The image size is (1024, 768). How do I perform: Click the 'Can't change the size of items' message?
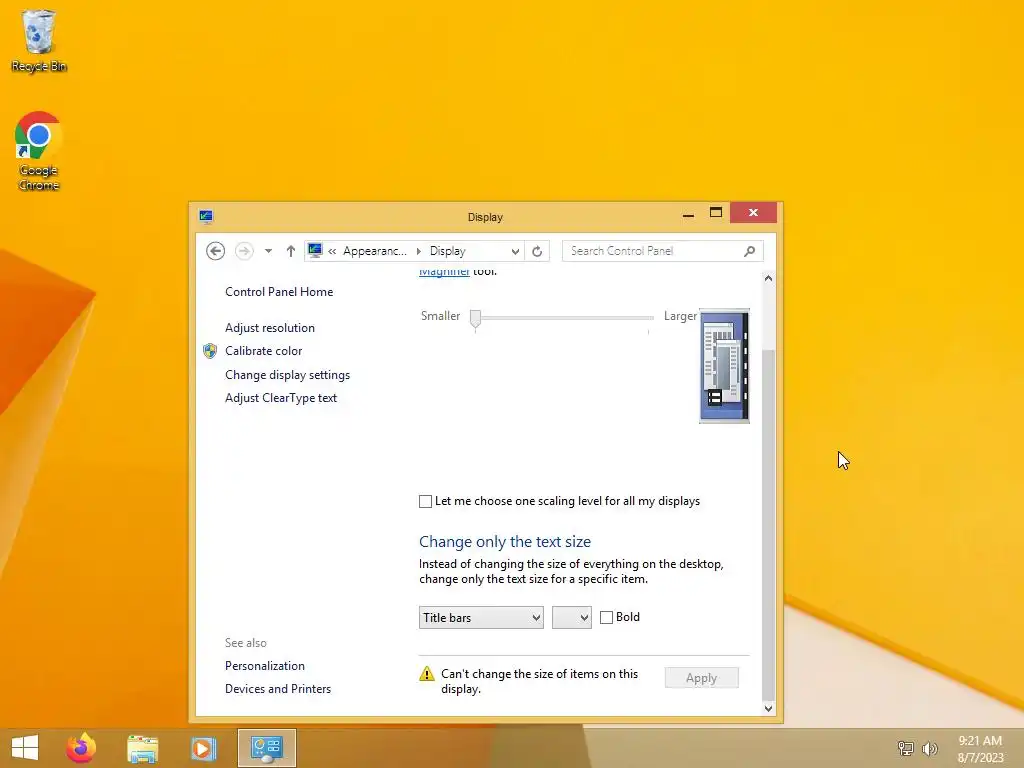tap(539, 681)
